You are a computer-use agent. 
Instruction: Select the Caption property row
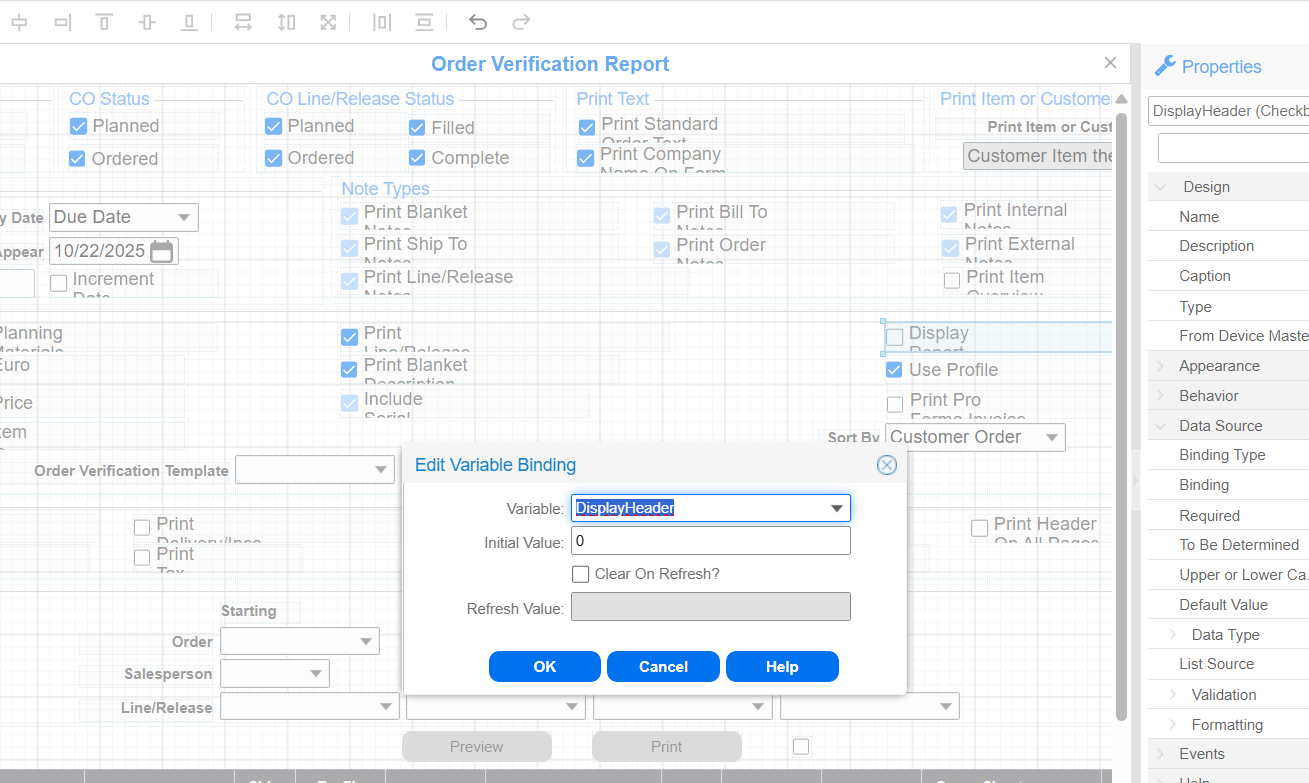point(1229,276)
